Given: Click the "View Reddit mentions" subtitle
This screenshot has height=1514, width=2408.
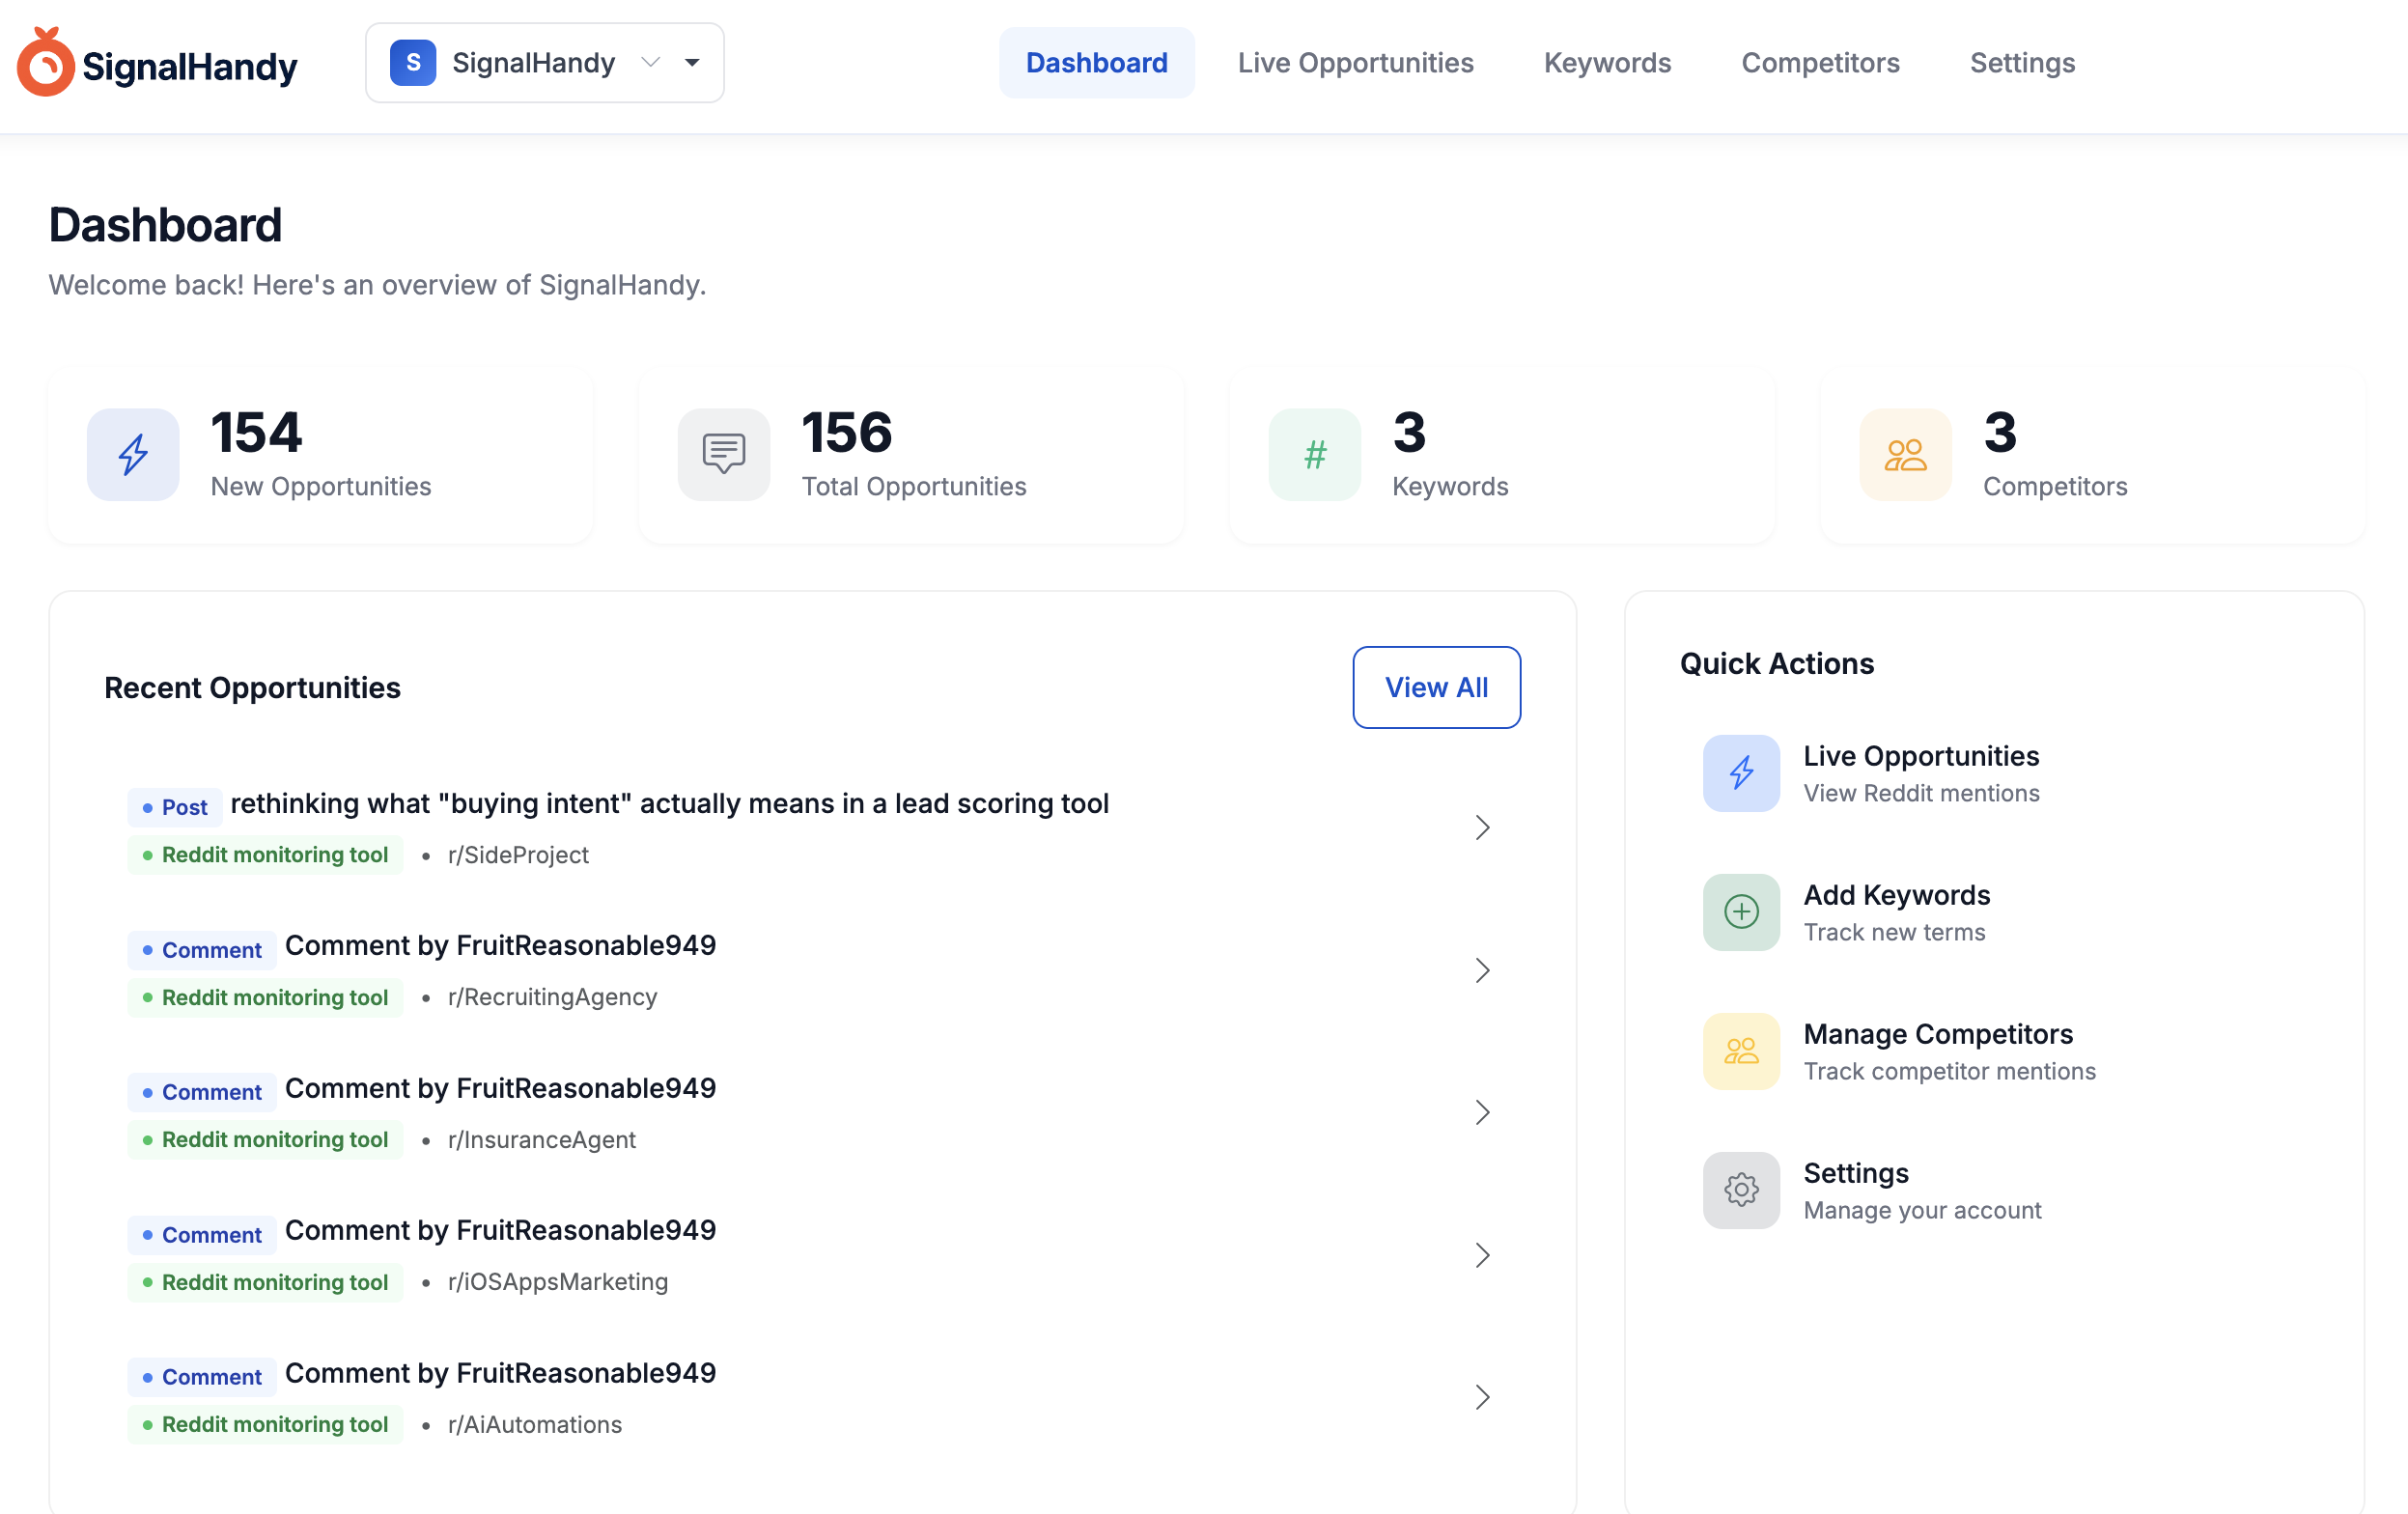Looking at the screenshot, I should [1921, 794].
